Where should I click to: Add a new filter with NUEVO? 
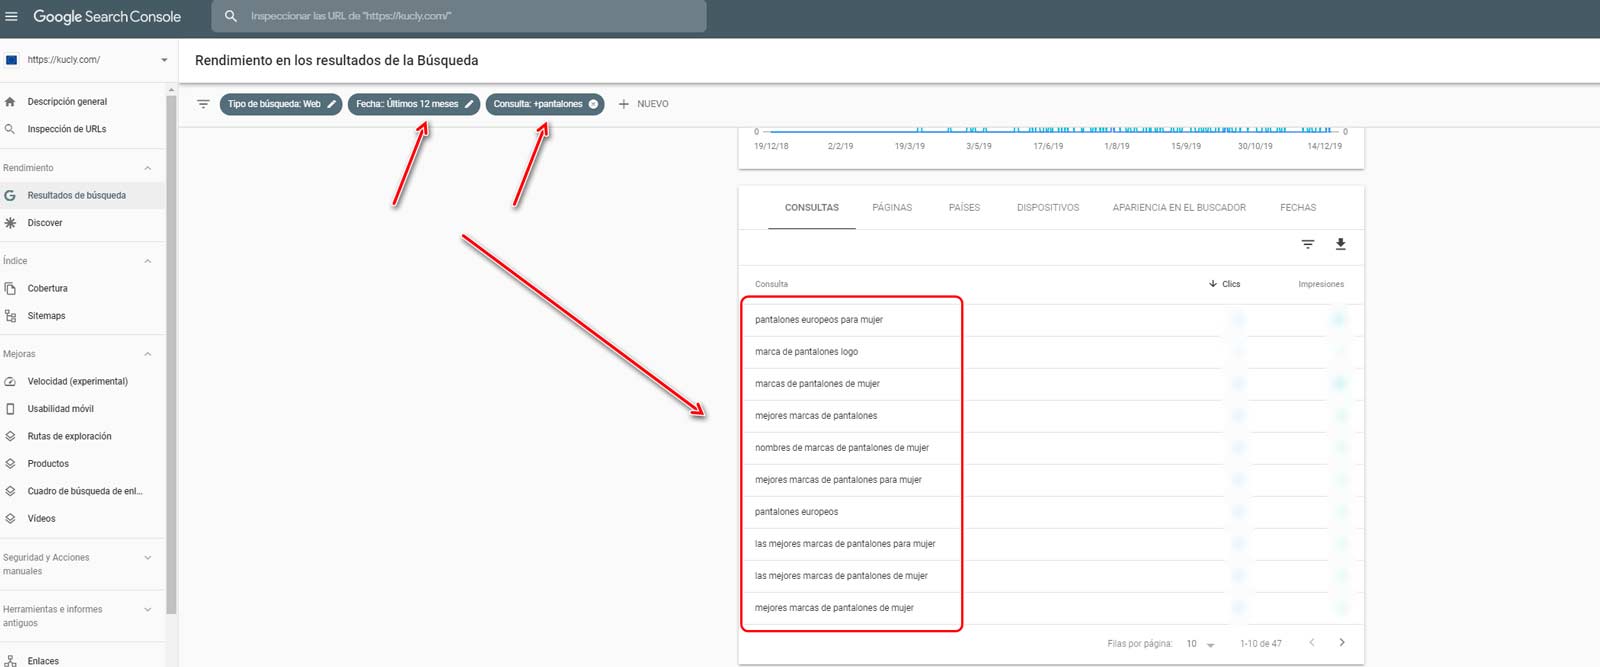643,104
